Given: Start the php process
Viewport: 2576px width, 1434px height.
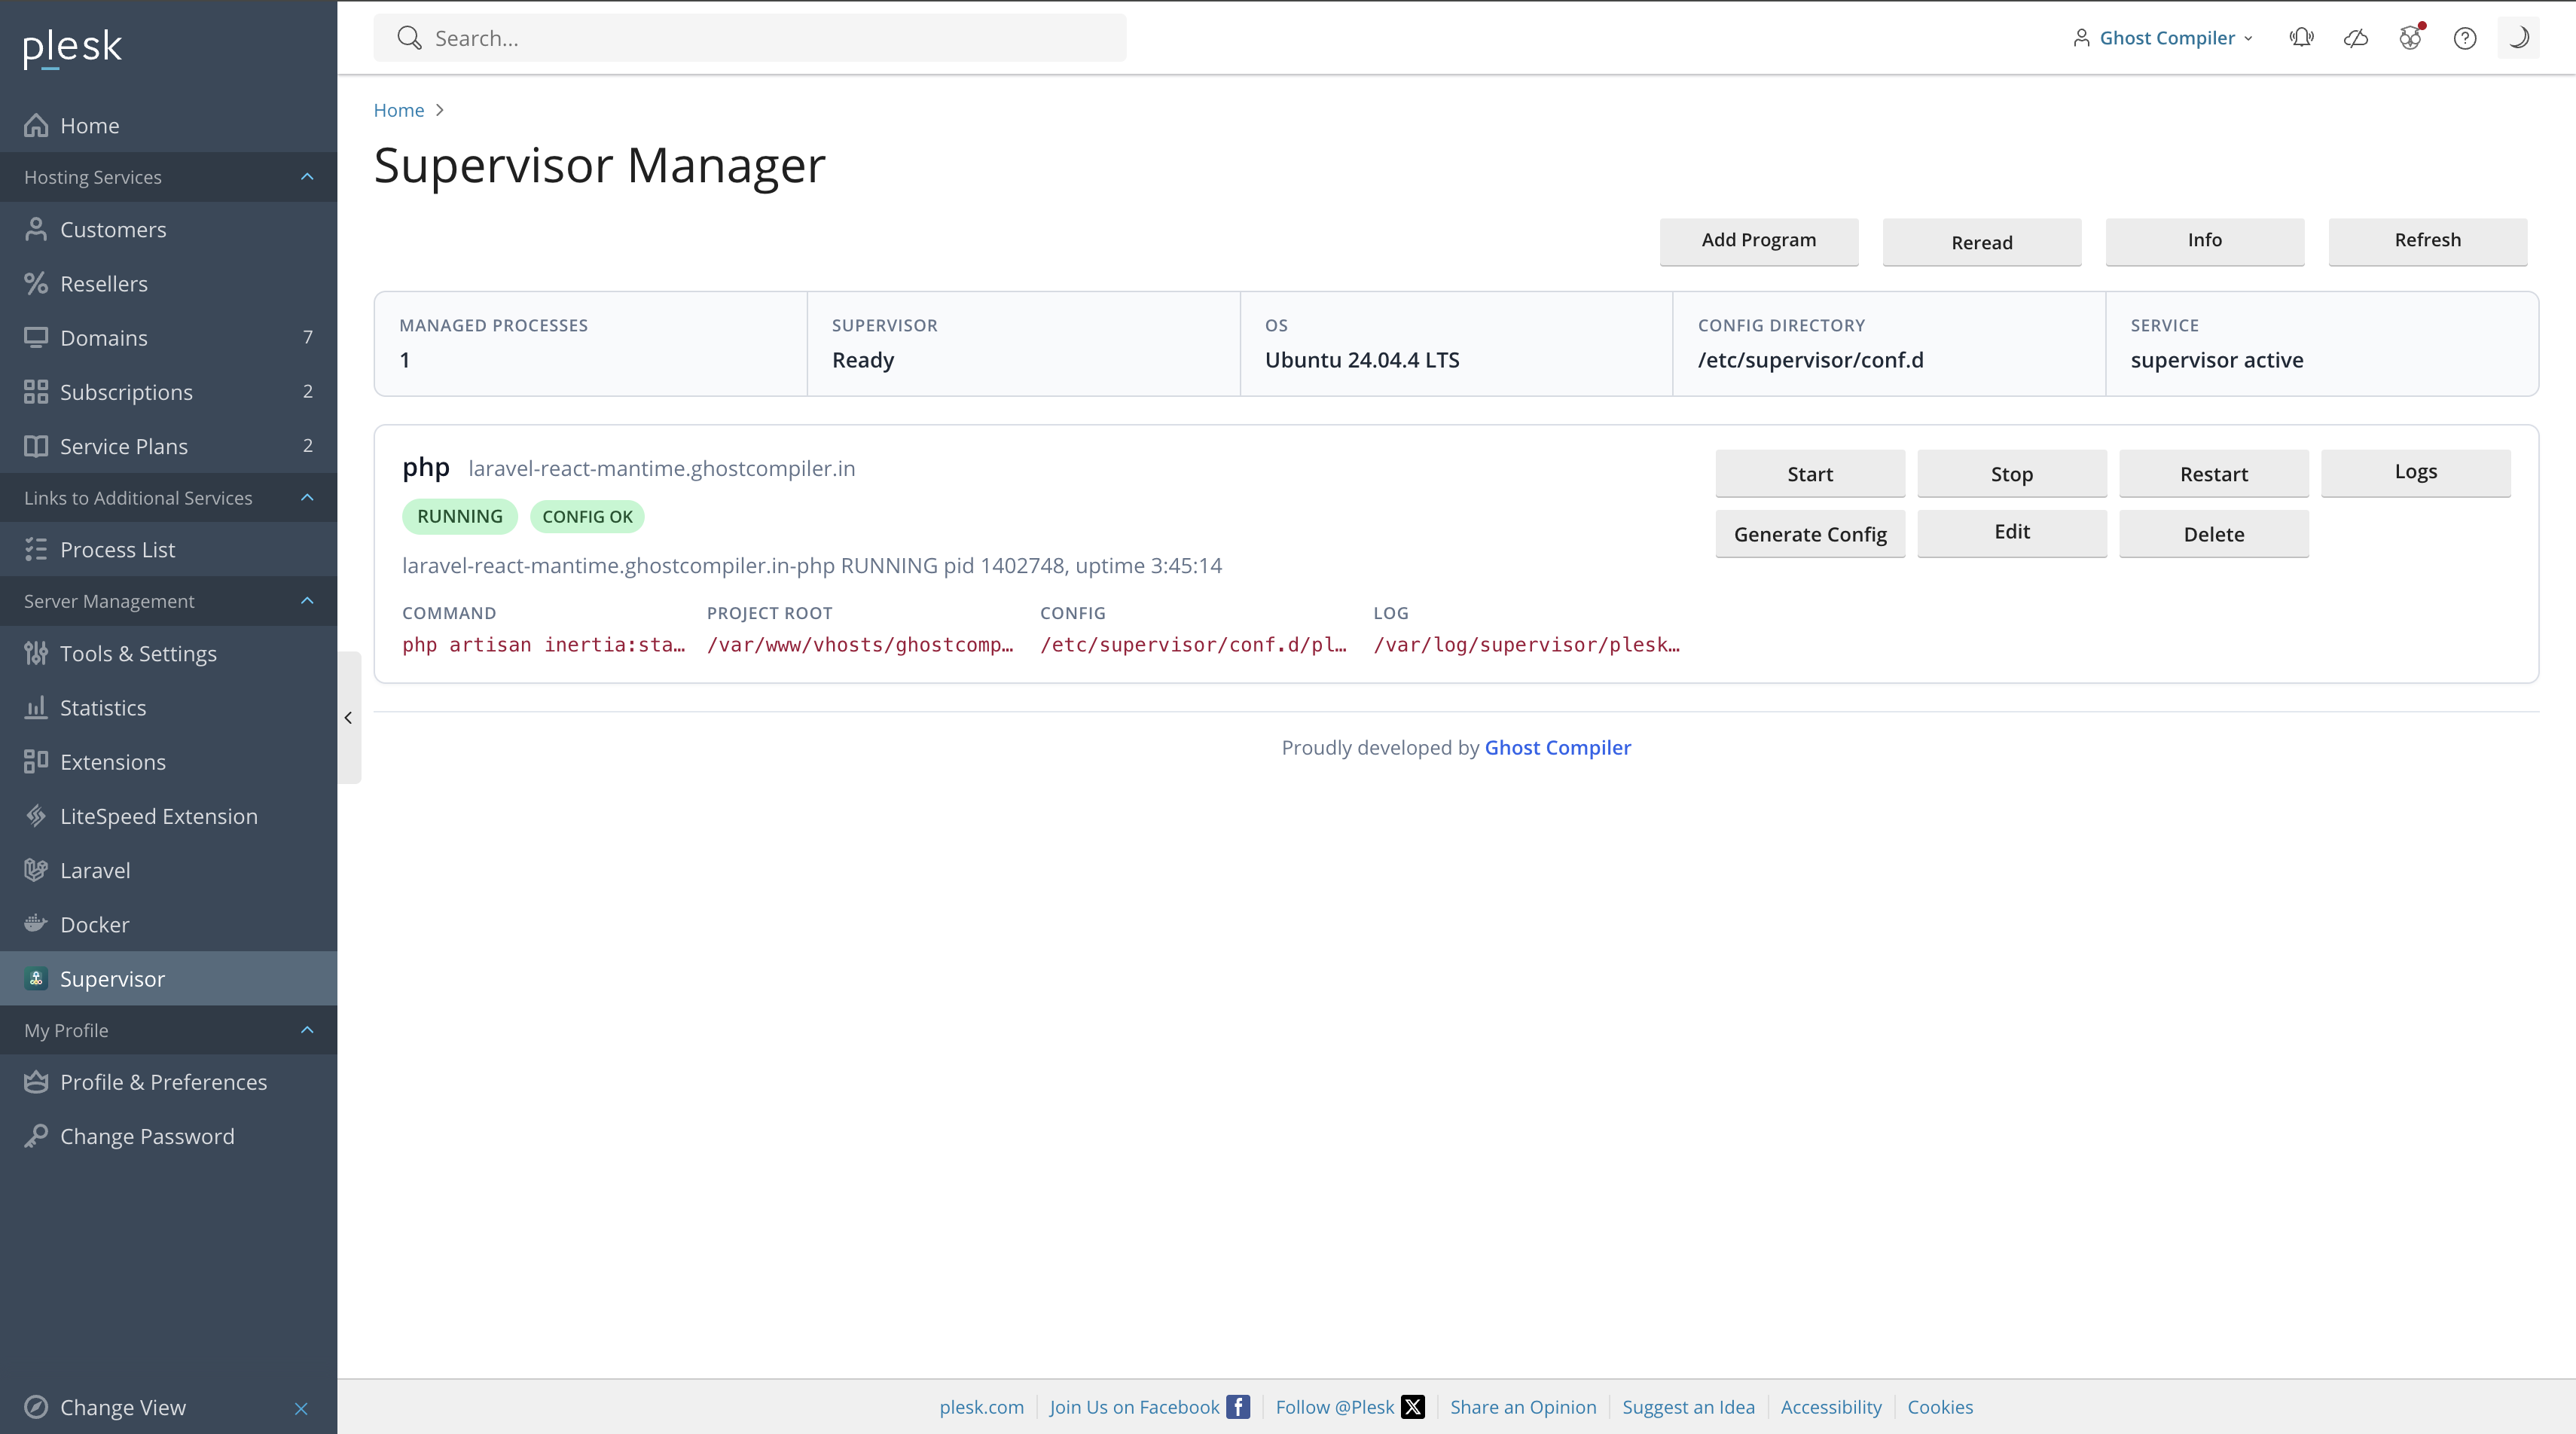Looking at the screenshot, I should (1810, 474).
